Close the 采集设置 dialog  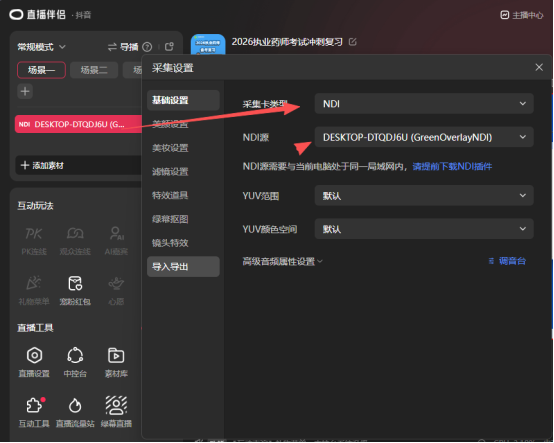539,67
